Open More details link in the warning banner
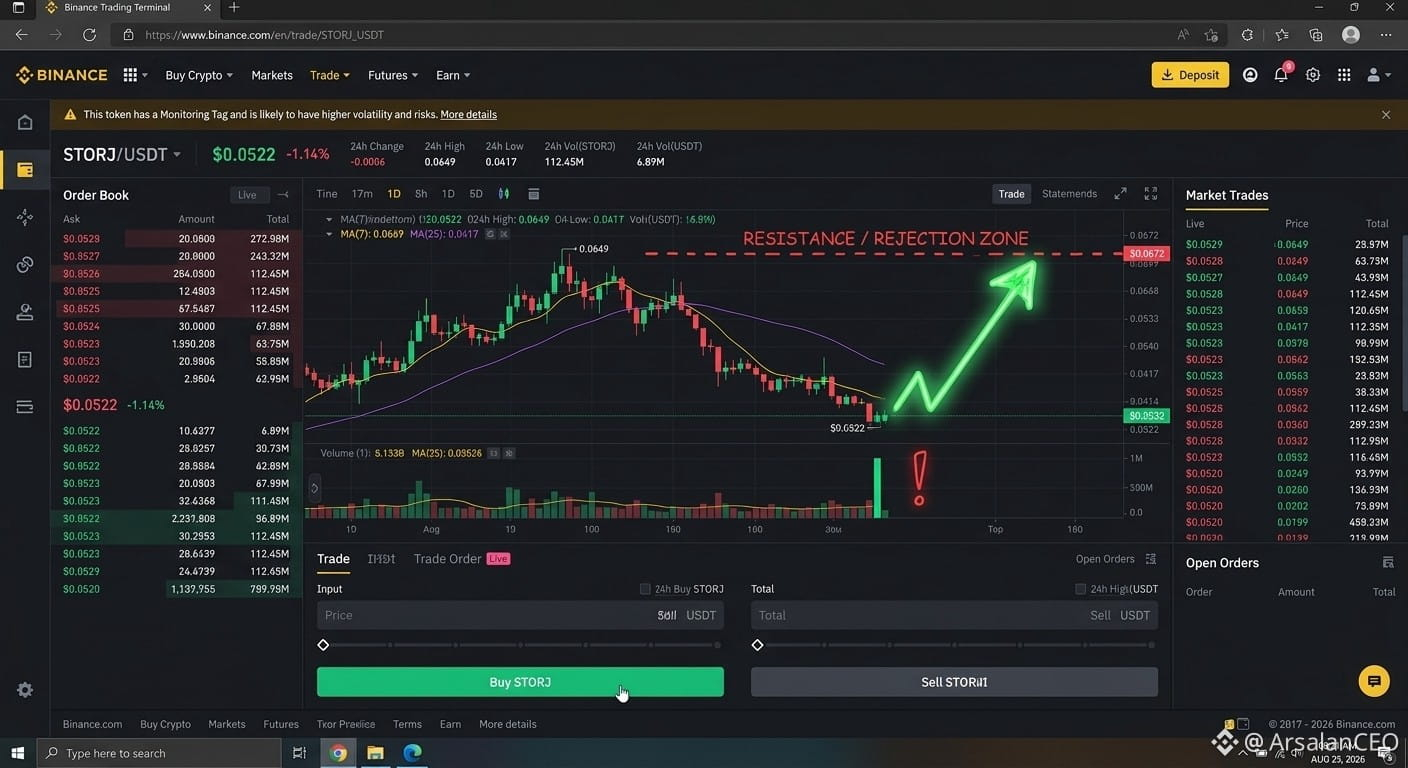The height and width of the screenshot is (768, 1408). [468, 115]
